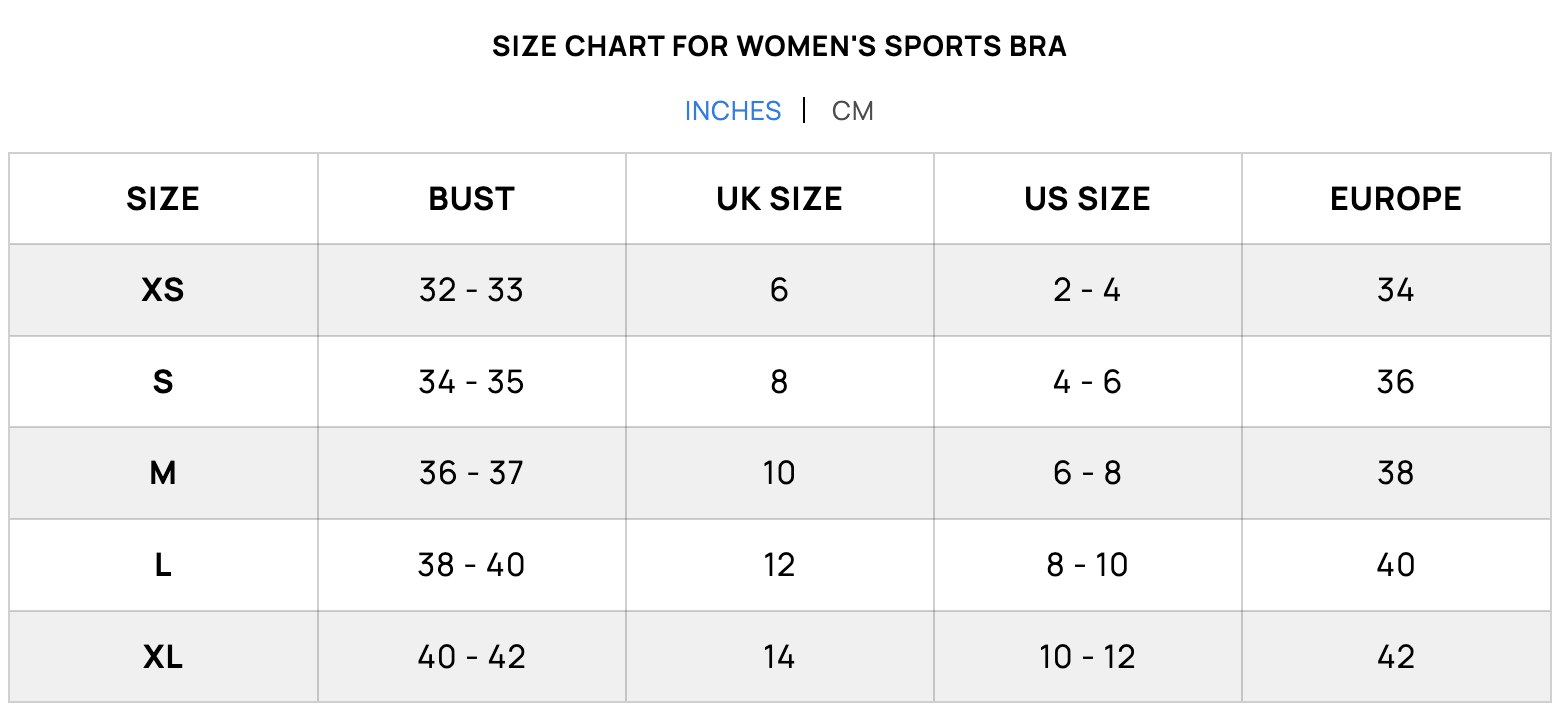Click UK size 14 cell
The width and height of the screenshot is (1566, 720).
(779, 657)
